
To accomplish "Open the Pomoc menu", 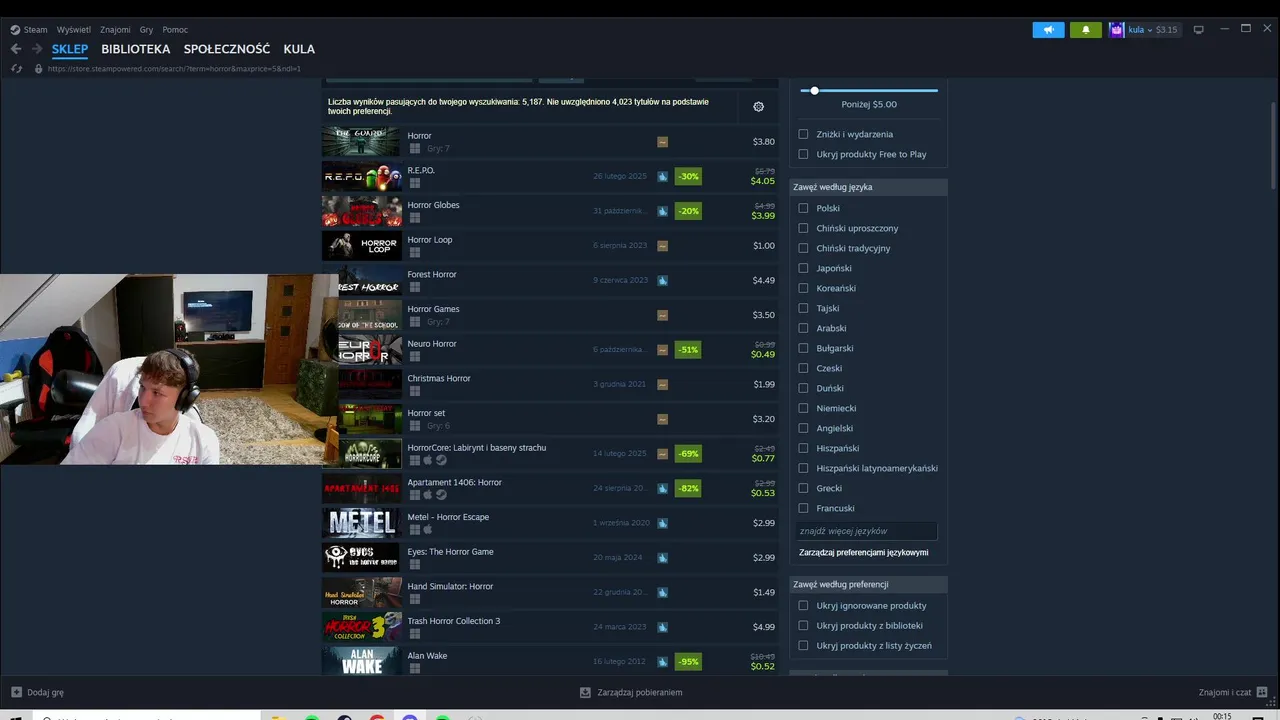I will tap(175, 30).
